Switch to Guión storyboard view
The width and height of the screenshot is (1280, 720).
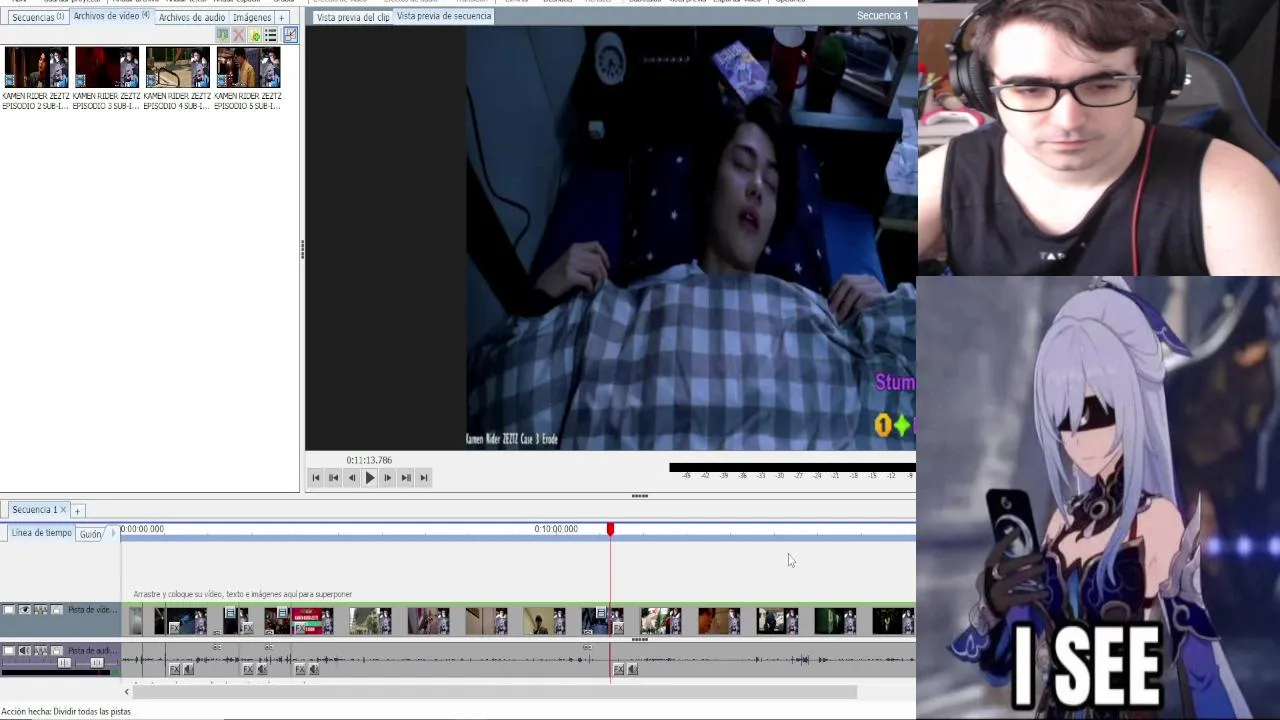pos(91,534)
